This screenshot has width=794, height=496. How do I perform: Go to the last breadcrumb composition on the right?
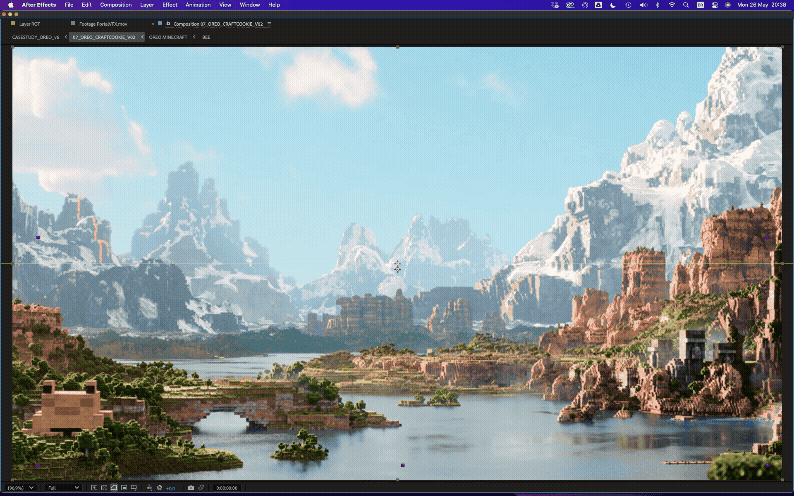click(x=206, y=37)
